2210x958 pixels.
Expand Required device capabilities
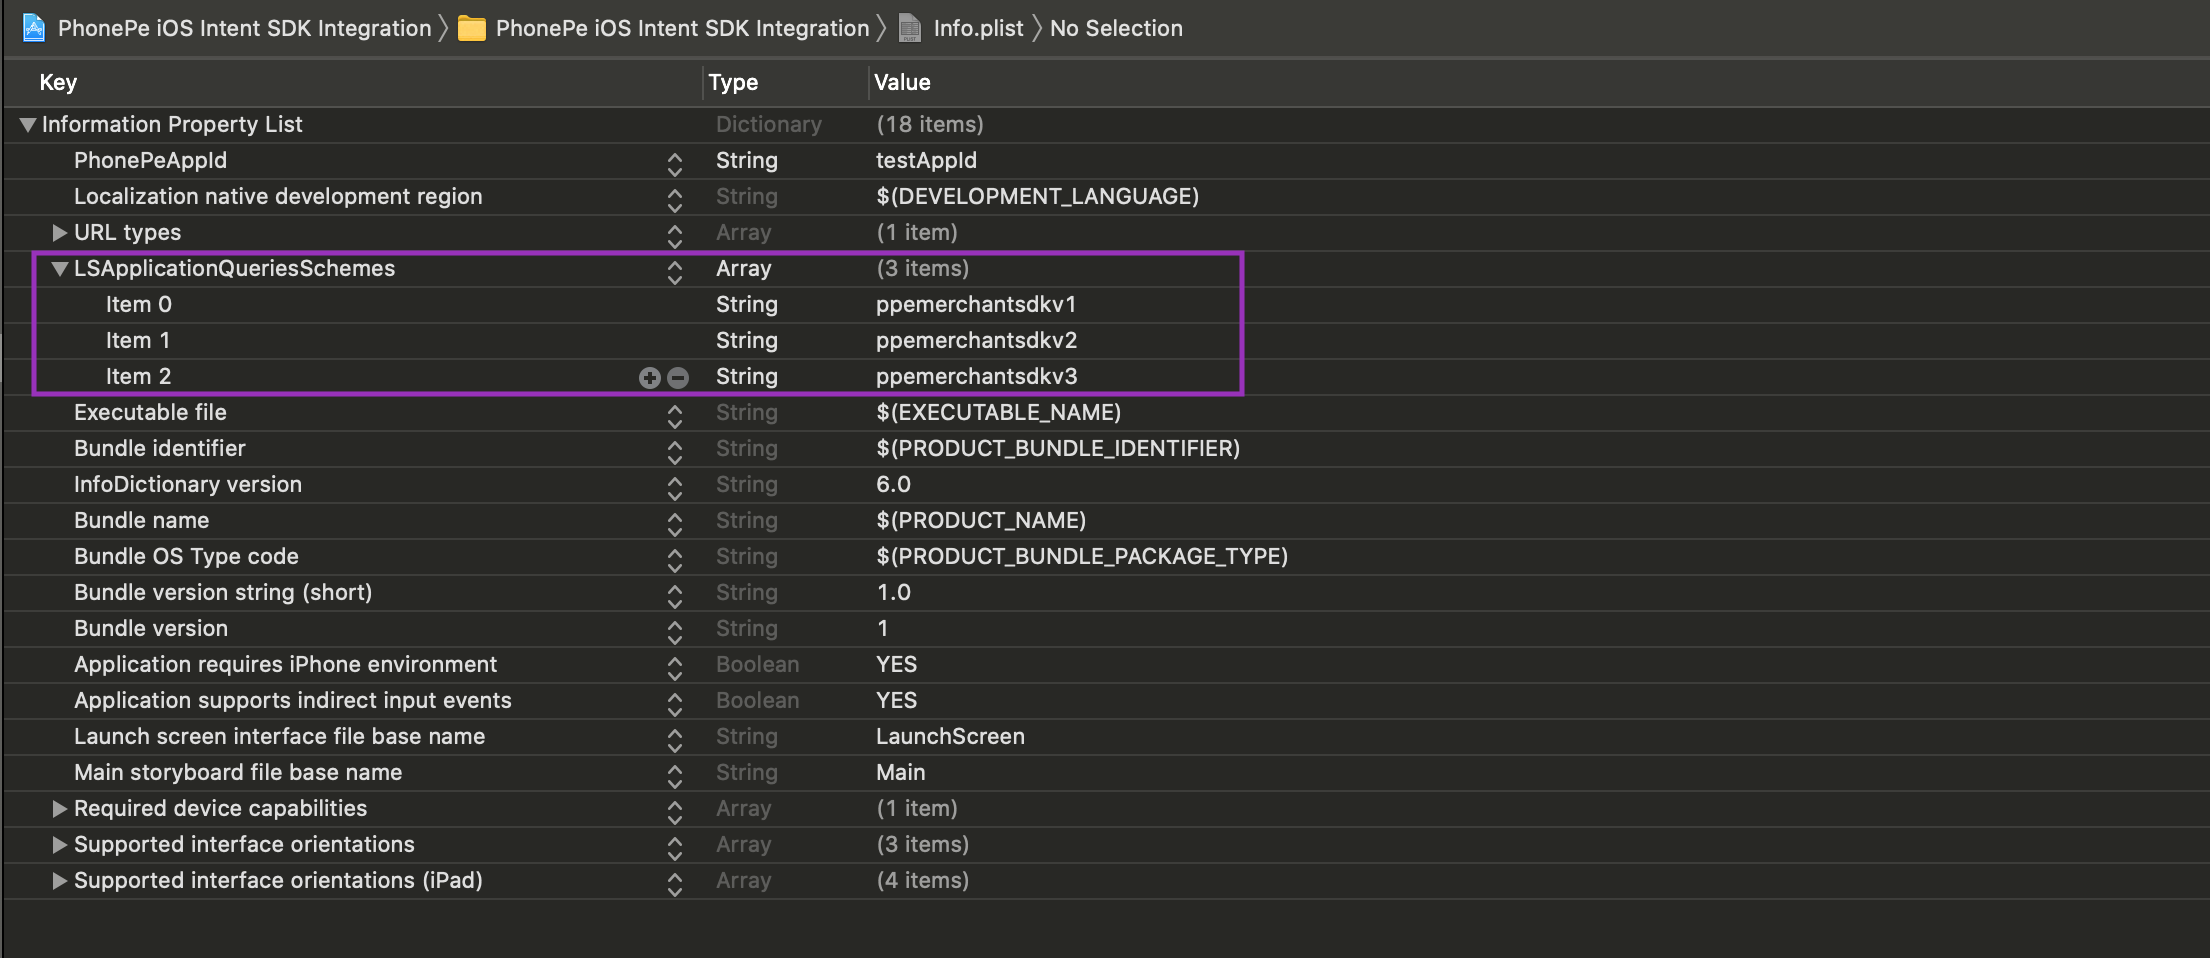click(x=60, y=809)
